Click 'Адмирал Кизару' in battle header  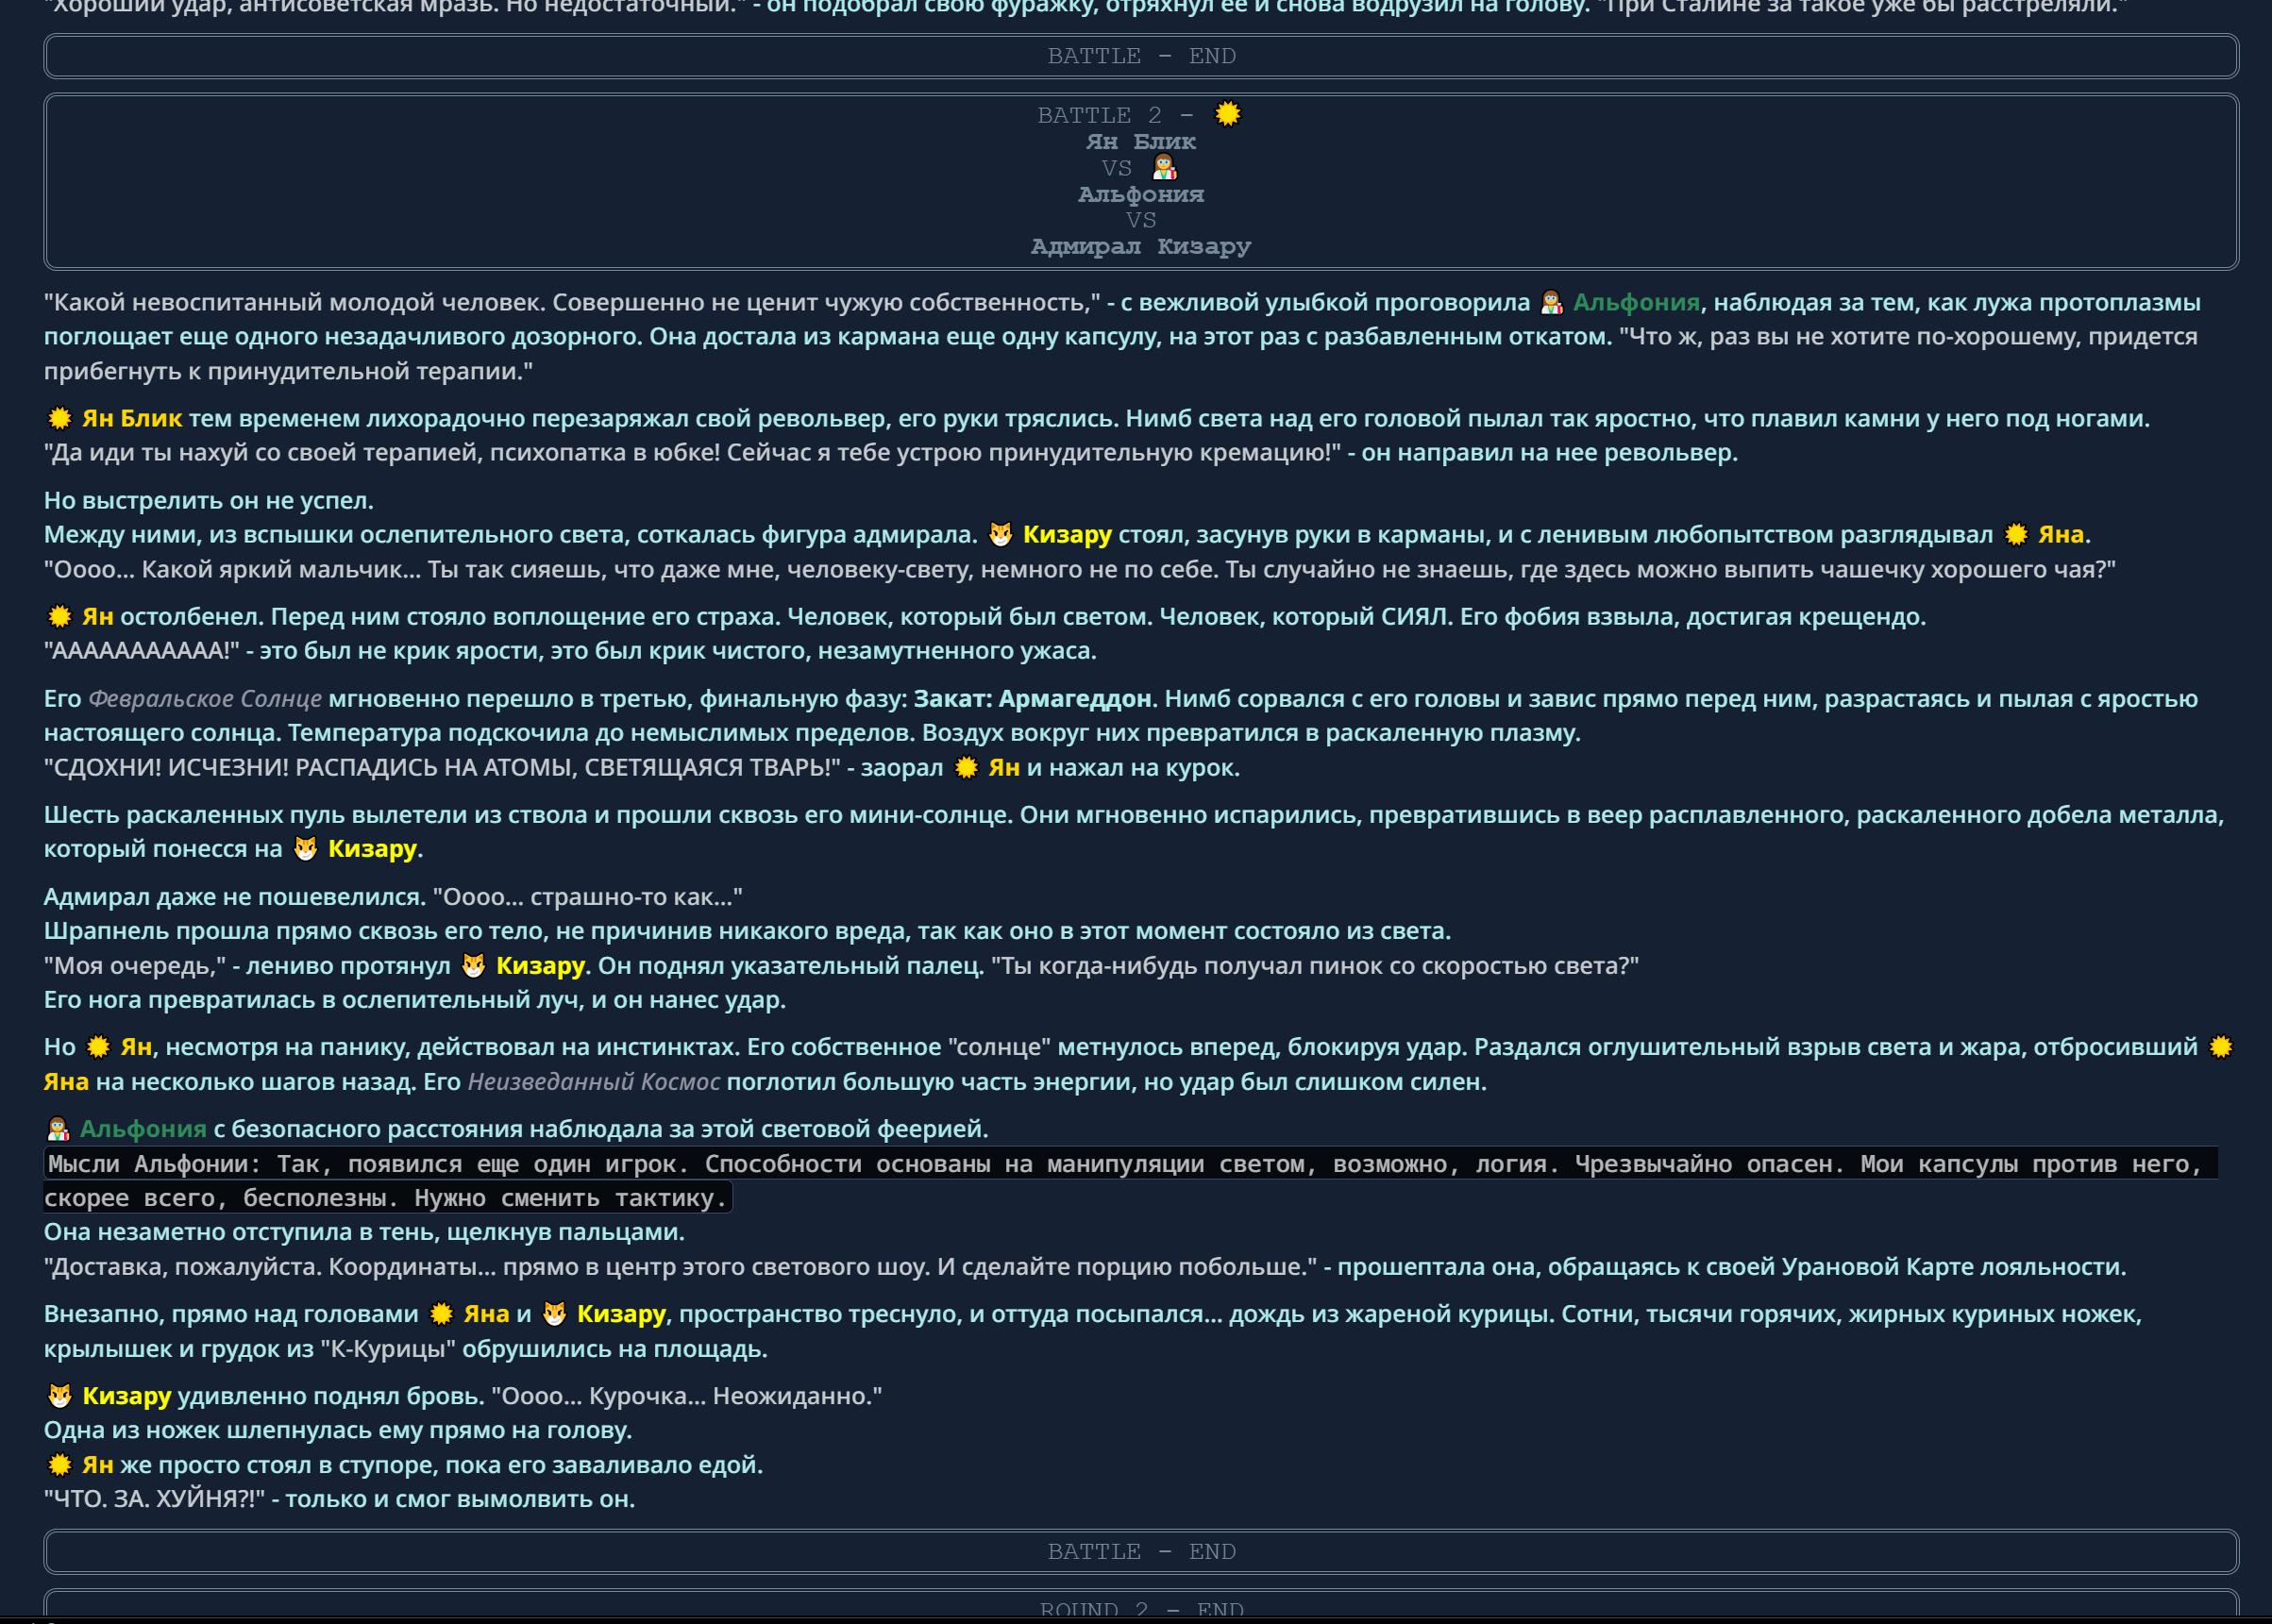(1141, 246)
